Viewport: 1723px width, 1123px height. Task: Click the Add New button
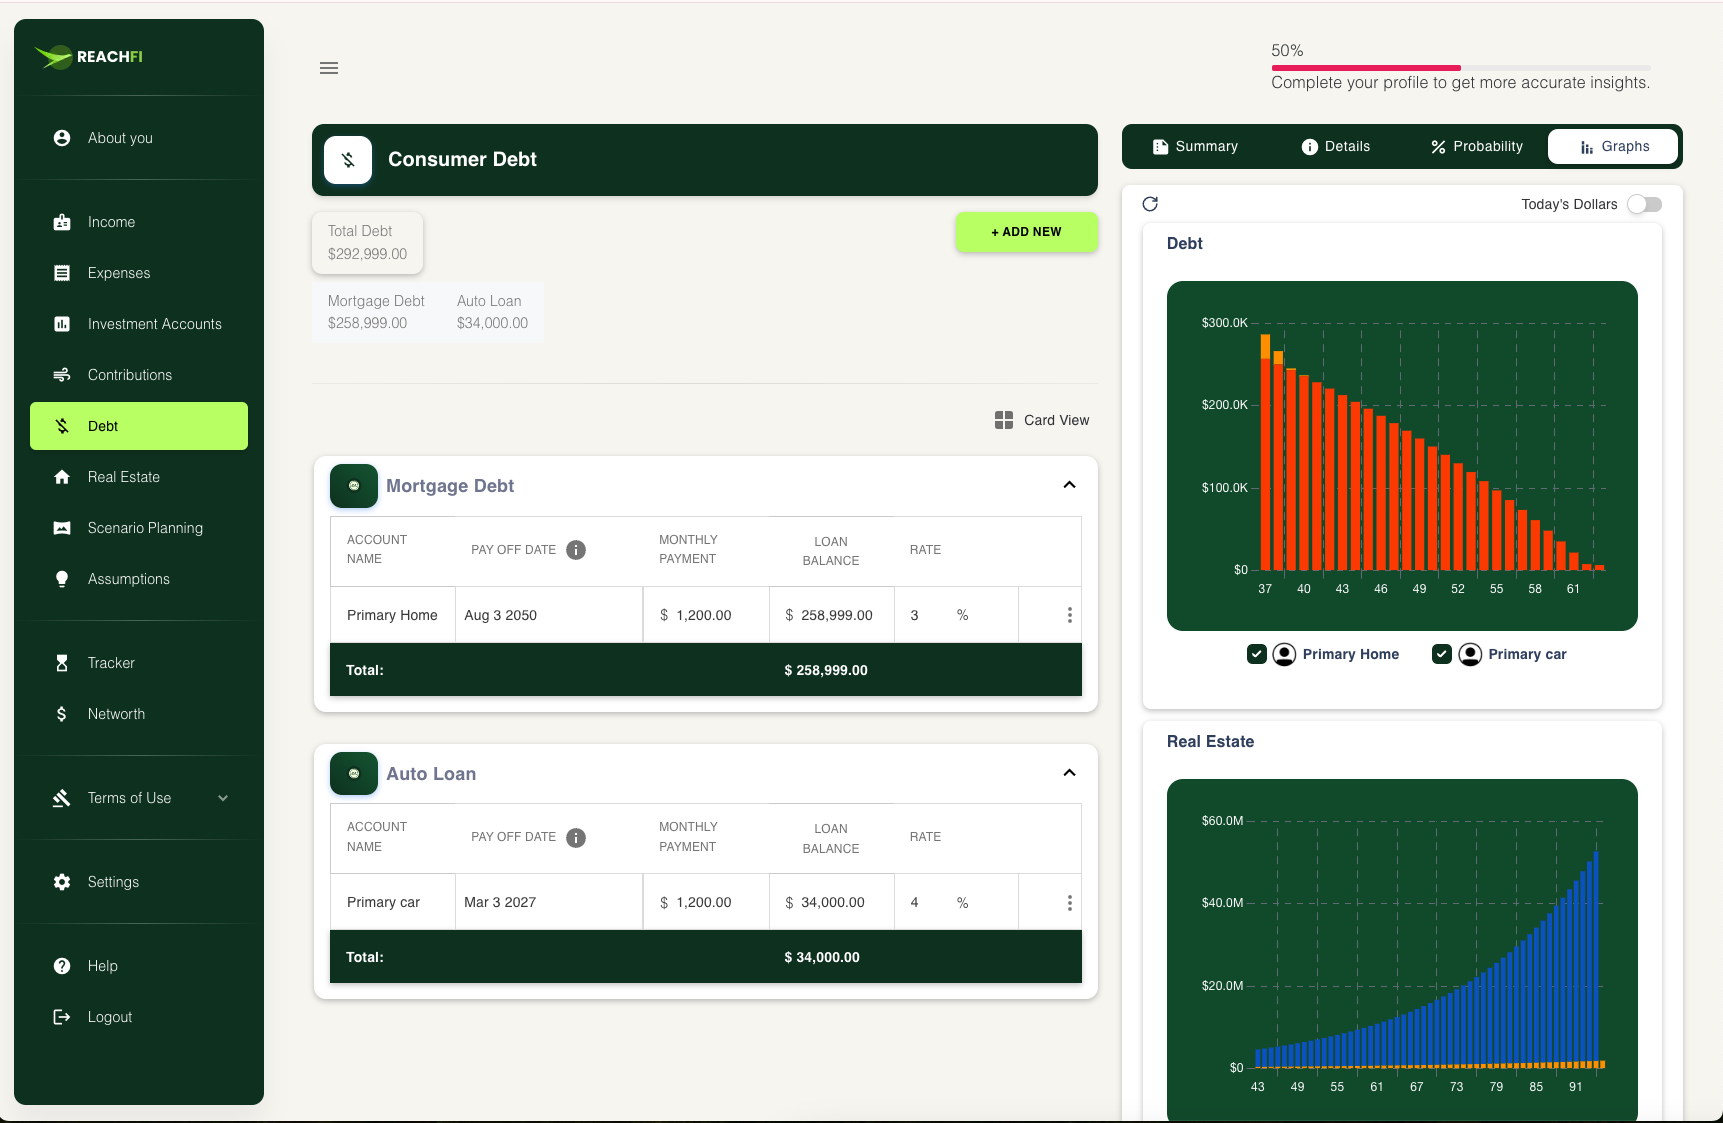click(x=1026, y=232)
